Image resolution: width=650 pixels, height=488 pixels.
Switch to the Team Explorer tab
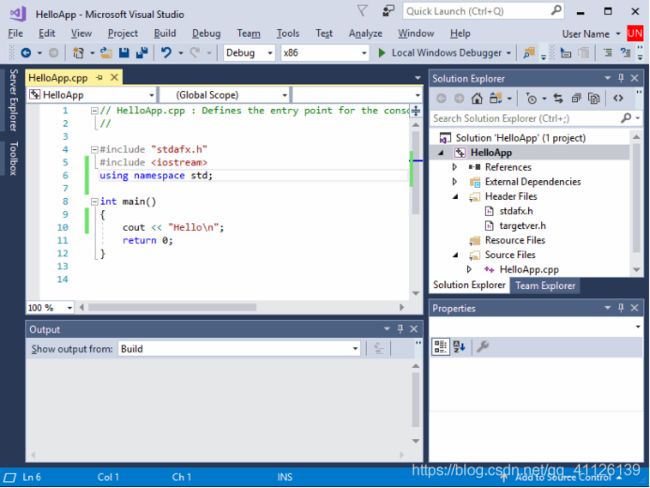(x=545, y=286)
